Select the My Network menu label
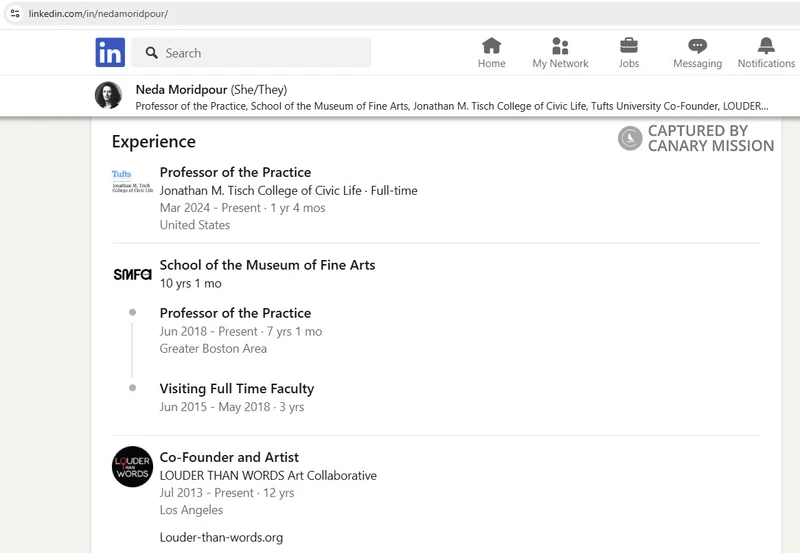The height and width of the screenshot is (553, 800). click(x=560, y=63)
